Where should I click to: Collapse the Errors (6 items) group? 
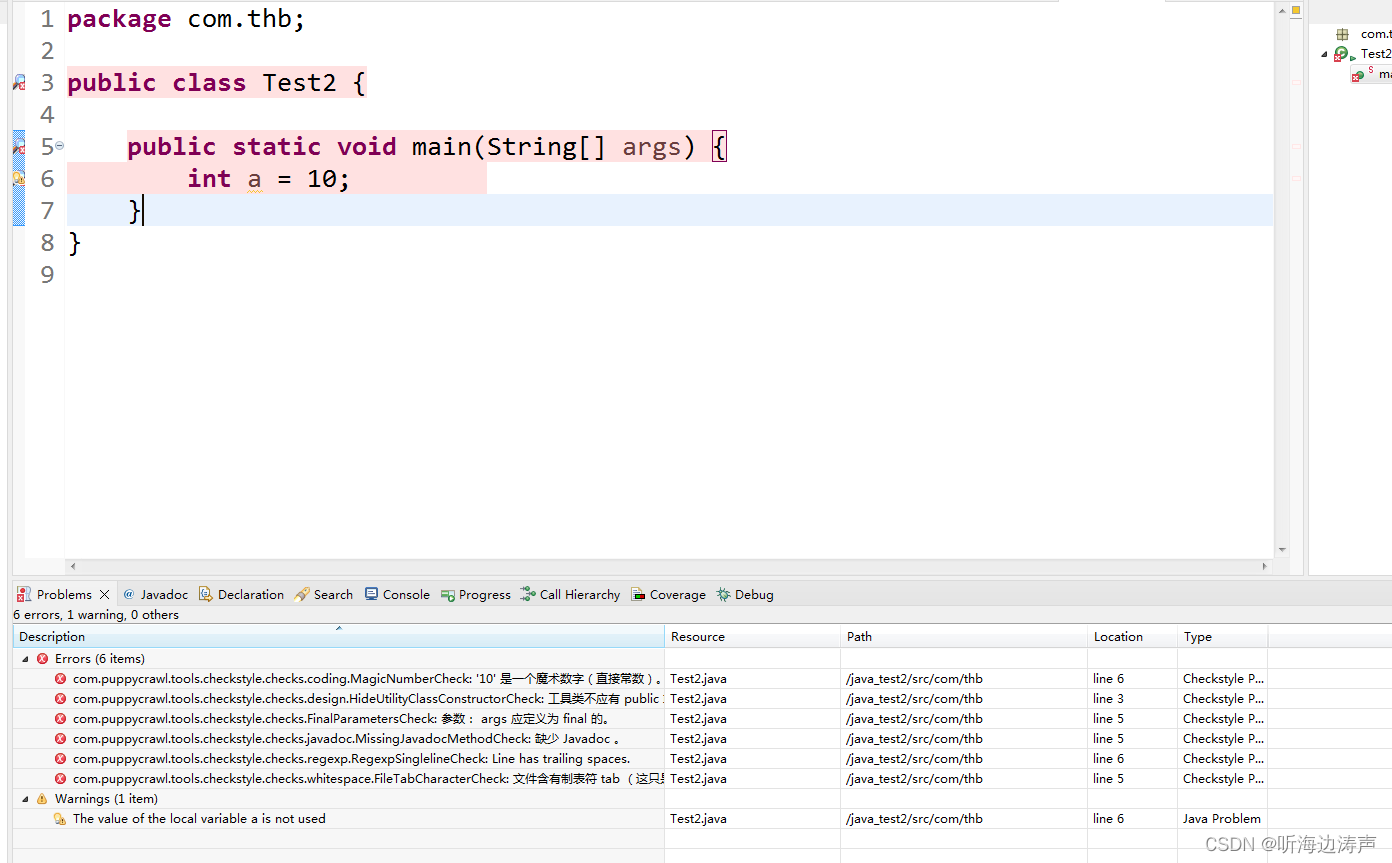(23, 658)
